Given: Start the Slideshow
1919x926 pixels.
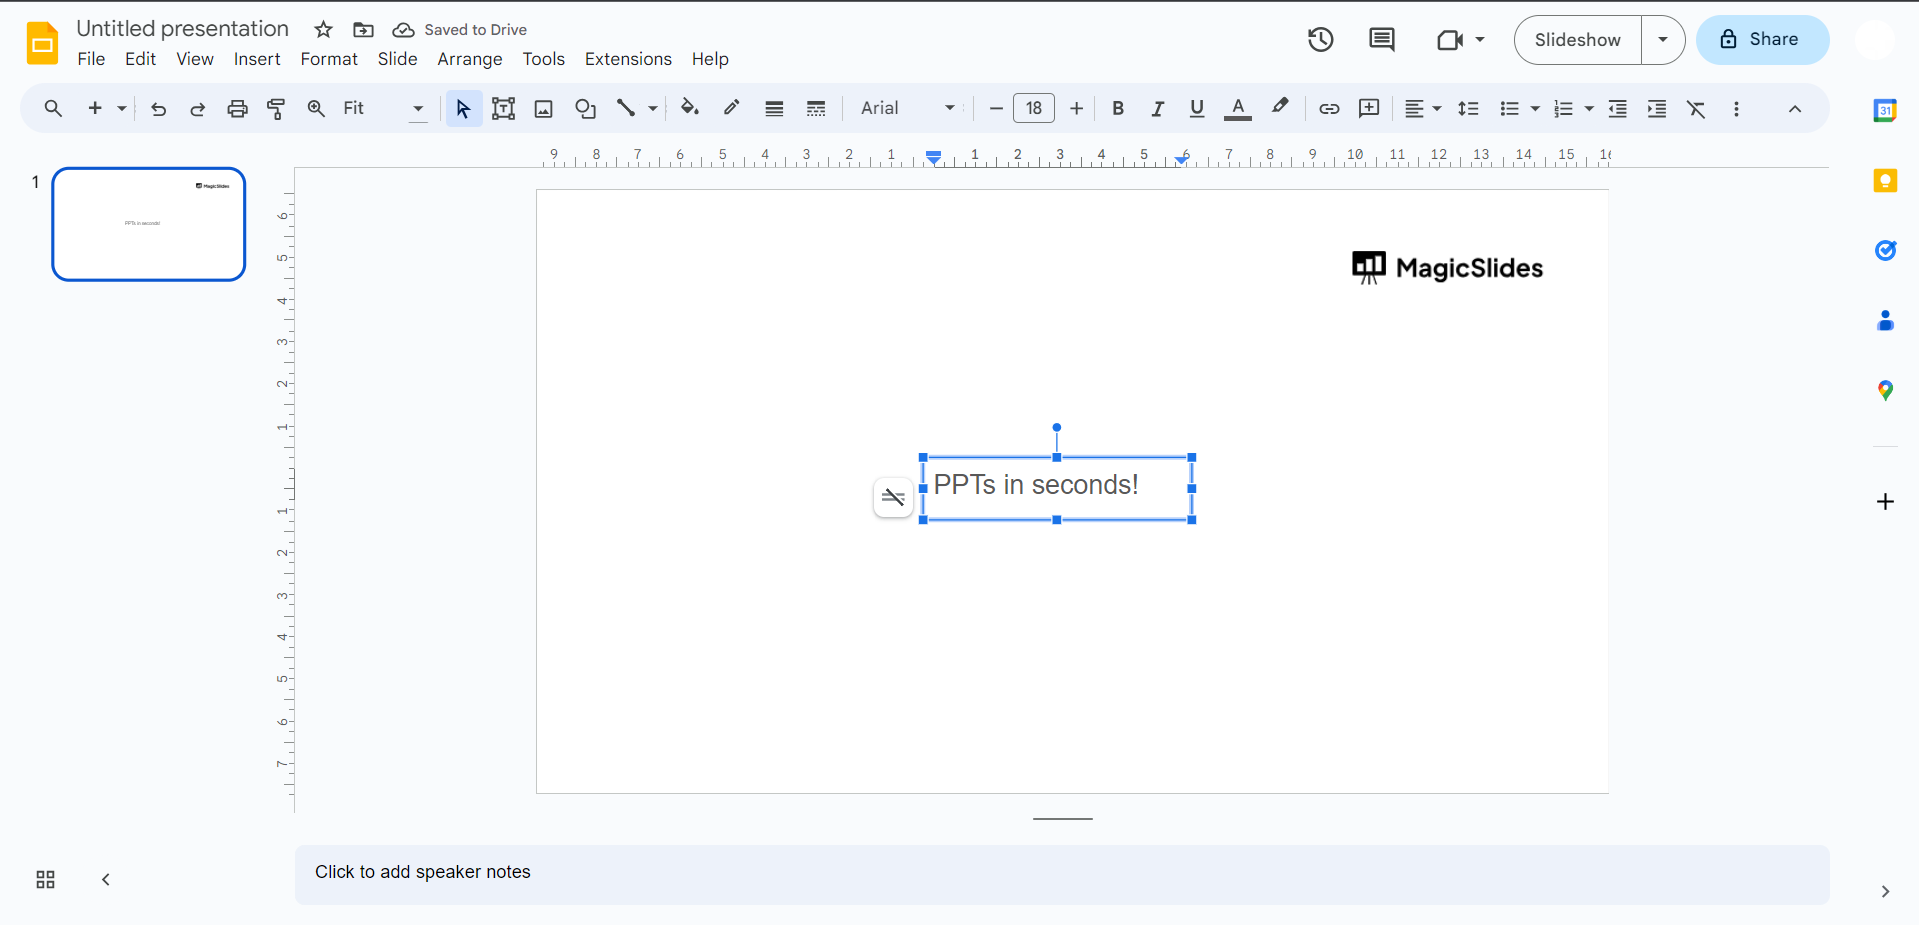Looking at the screenshot, I should pyautogui.click(x=1578, y=40).
